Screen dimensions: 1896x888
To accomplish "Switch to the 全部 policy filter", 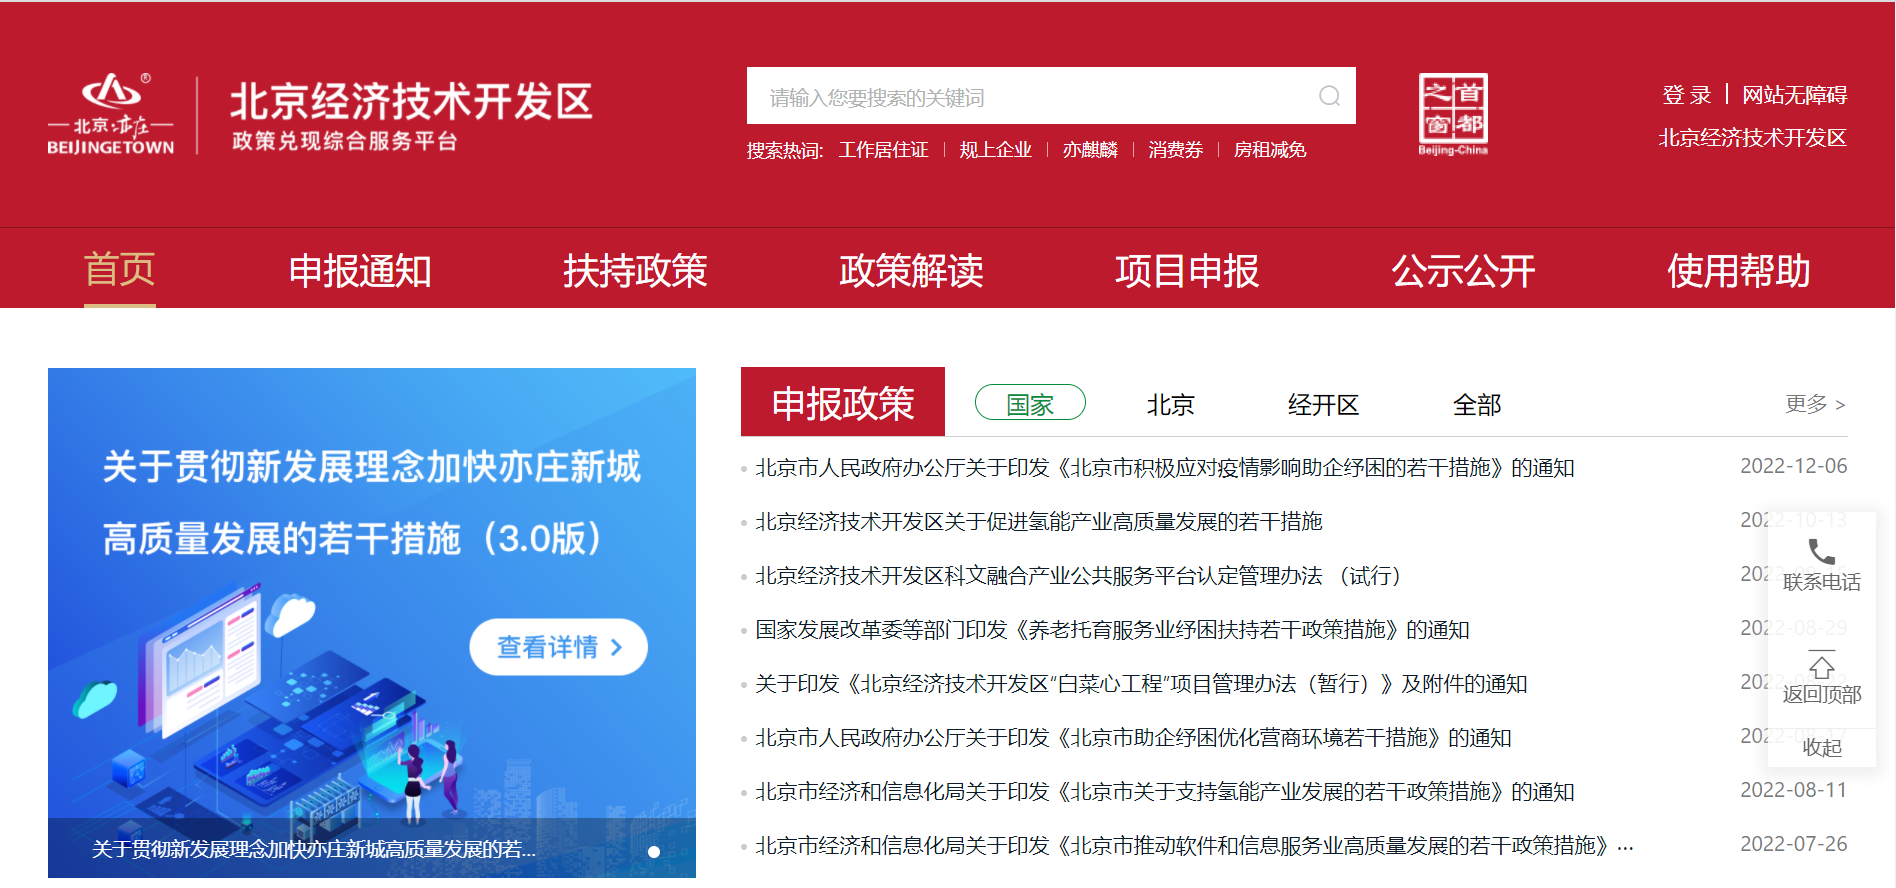I will tap(1476, 405).
